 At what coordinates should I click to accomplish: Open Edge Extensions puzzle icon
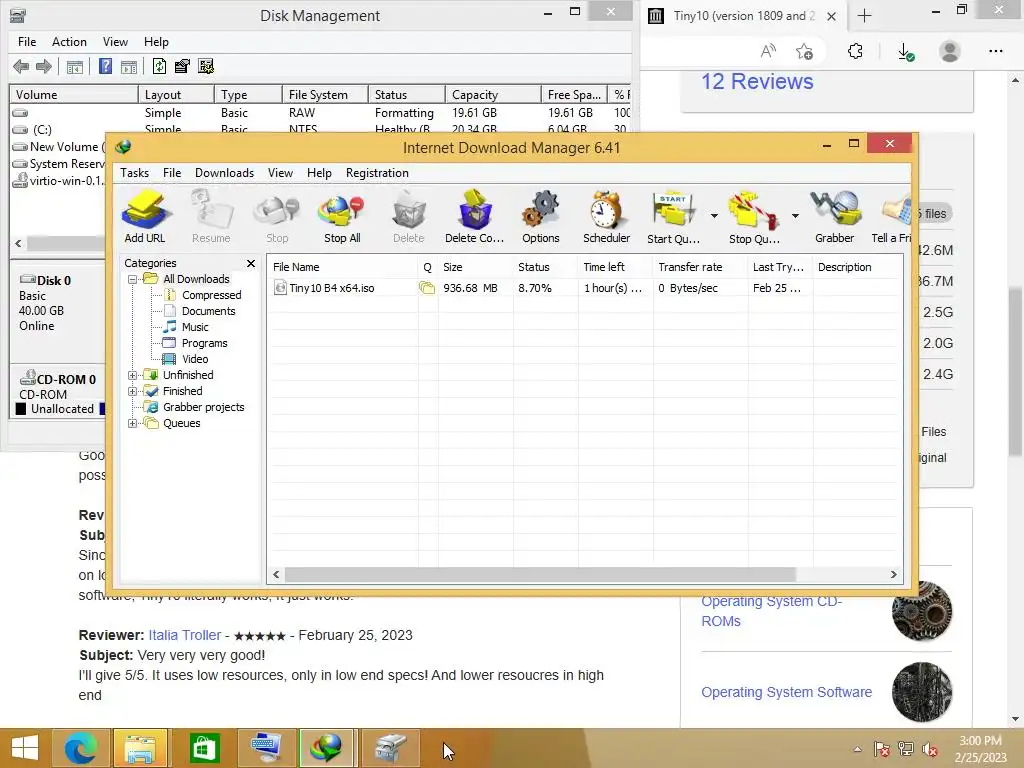[855, 51]
